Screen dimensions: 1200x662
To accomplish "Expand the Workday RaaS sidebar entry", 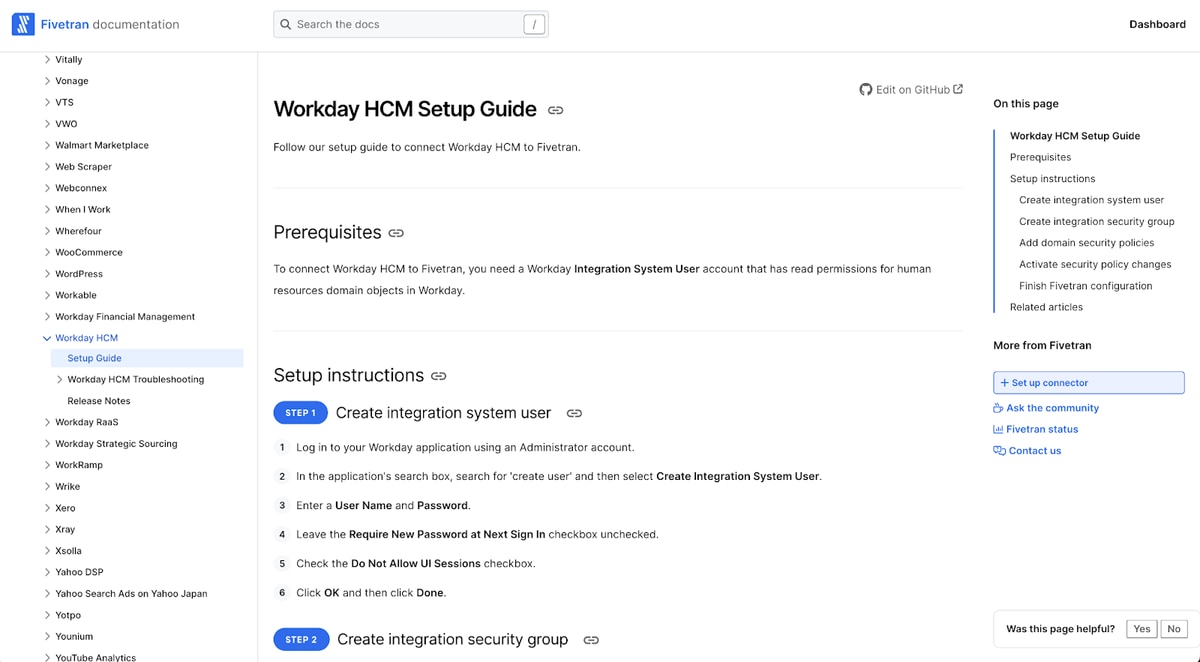I will coord(47,422).
